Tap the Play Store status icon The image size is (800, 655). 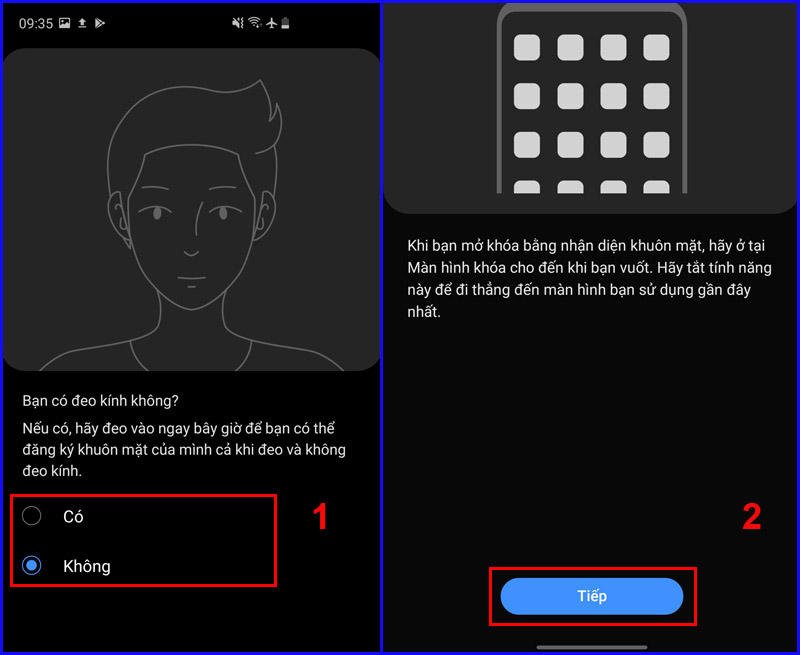(100, 23)
